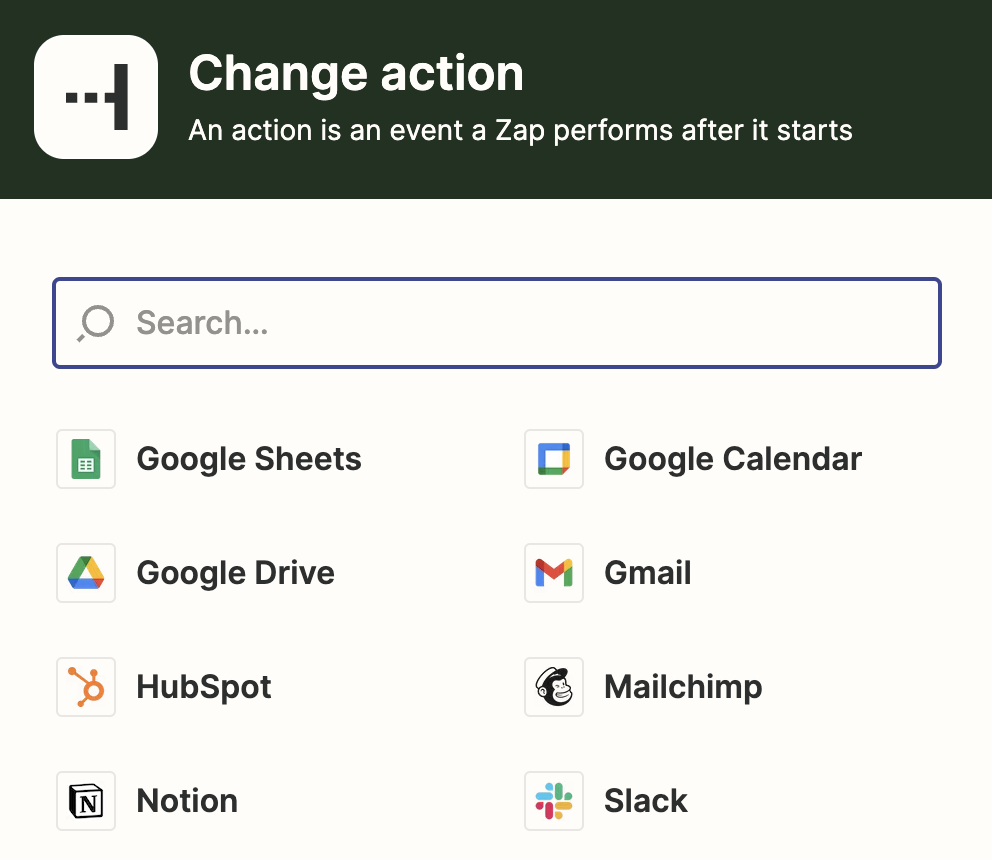Open the Gmail icon
This screenshot has height=860, width=992.
tap(554, 572)
